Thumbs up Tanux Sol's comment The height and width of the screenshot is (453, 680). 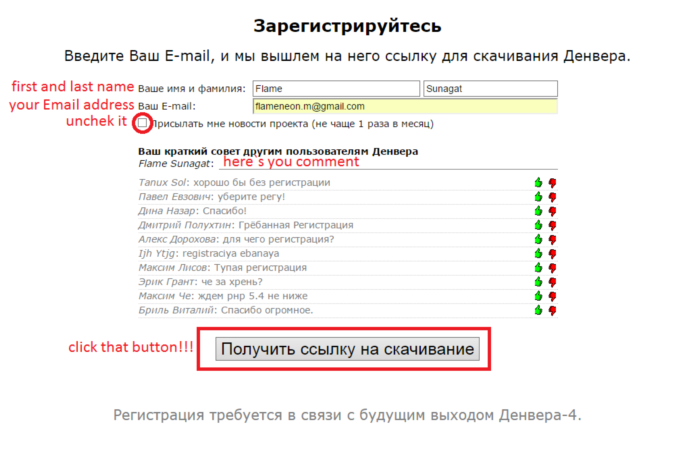(538, 183)
